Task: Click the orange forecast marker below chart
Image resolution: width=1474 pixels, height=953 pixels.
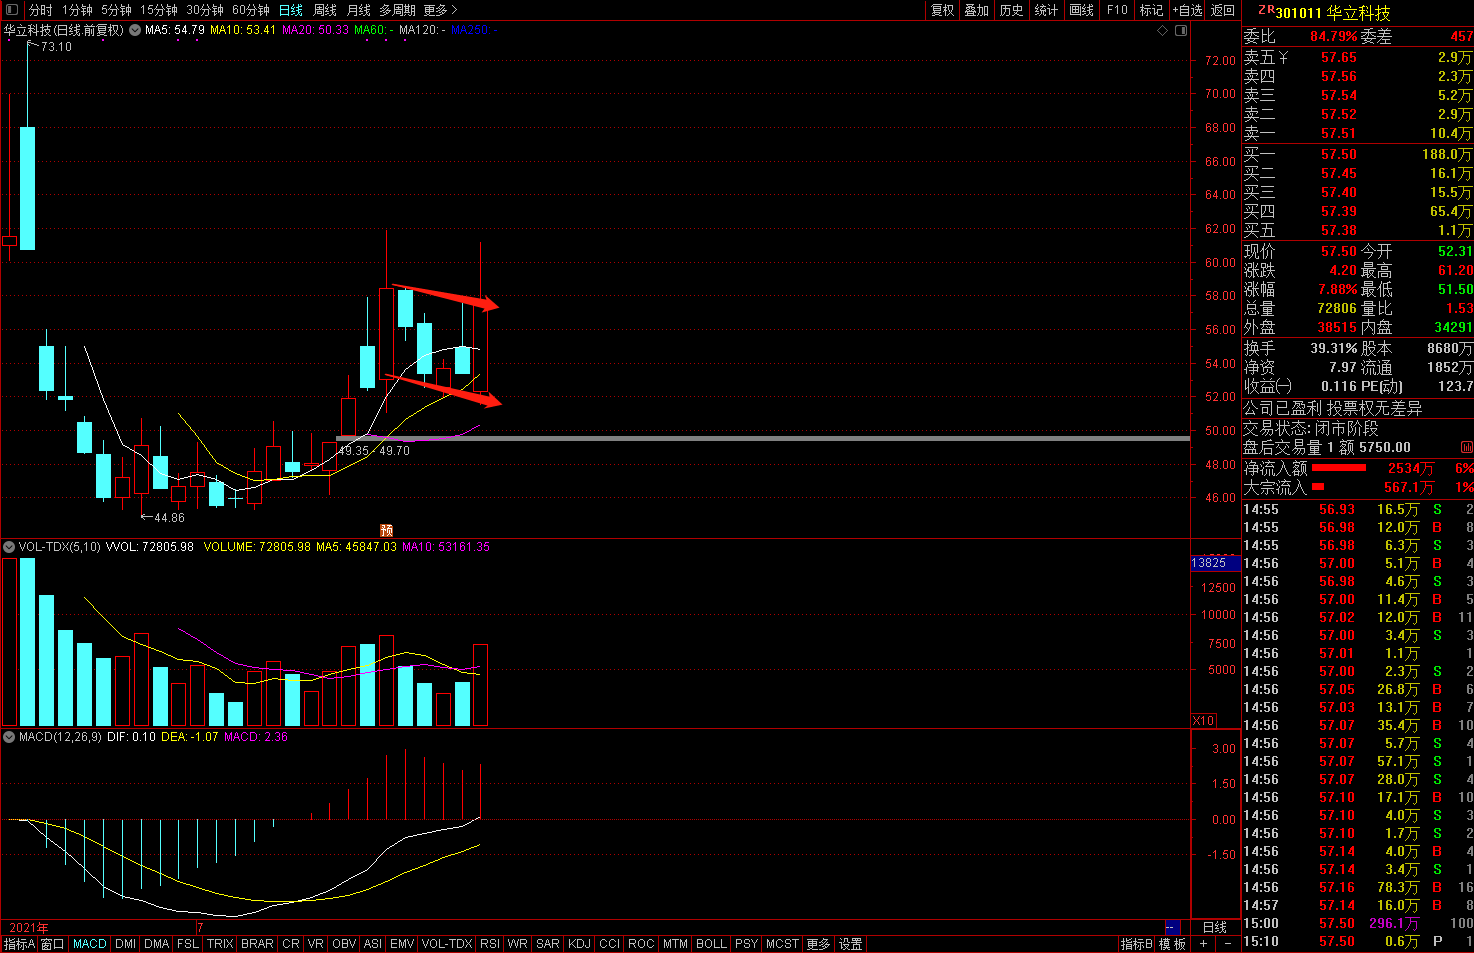Action: coord(386,531)
